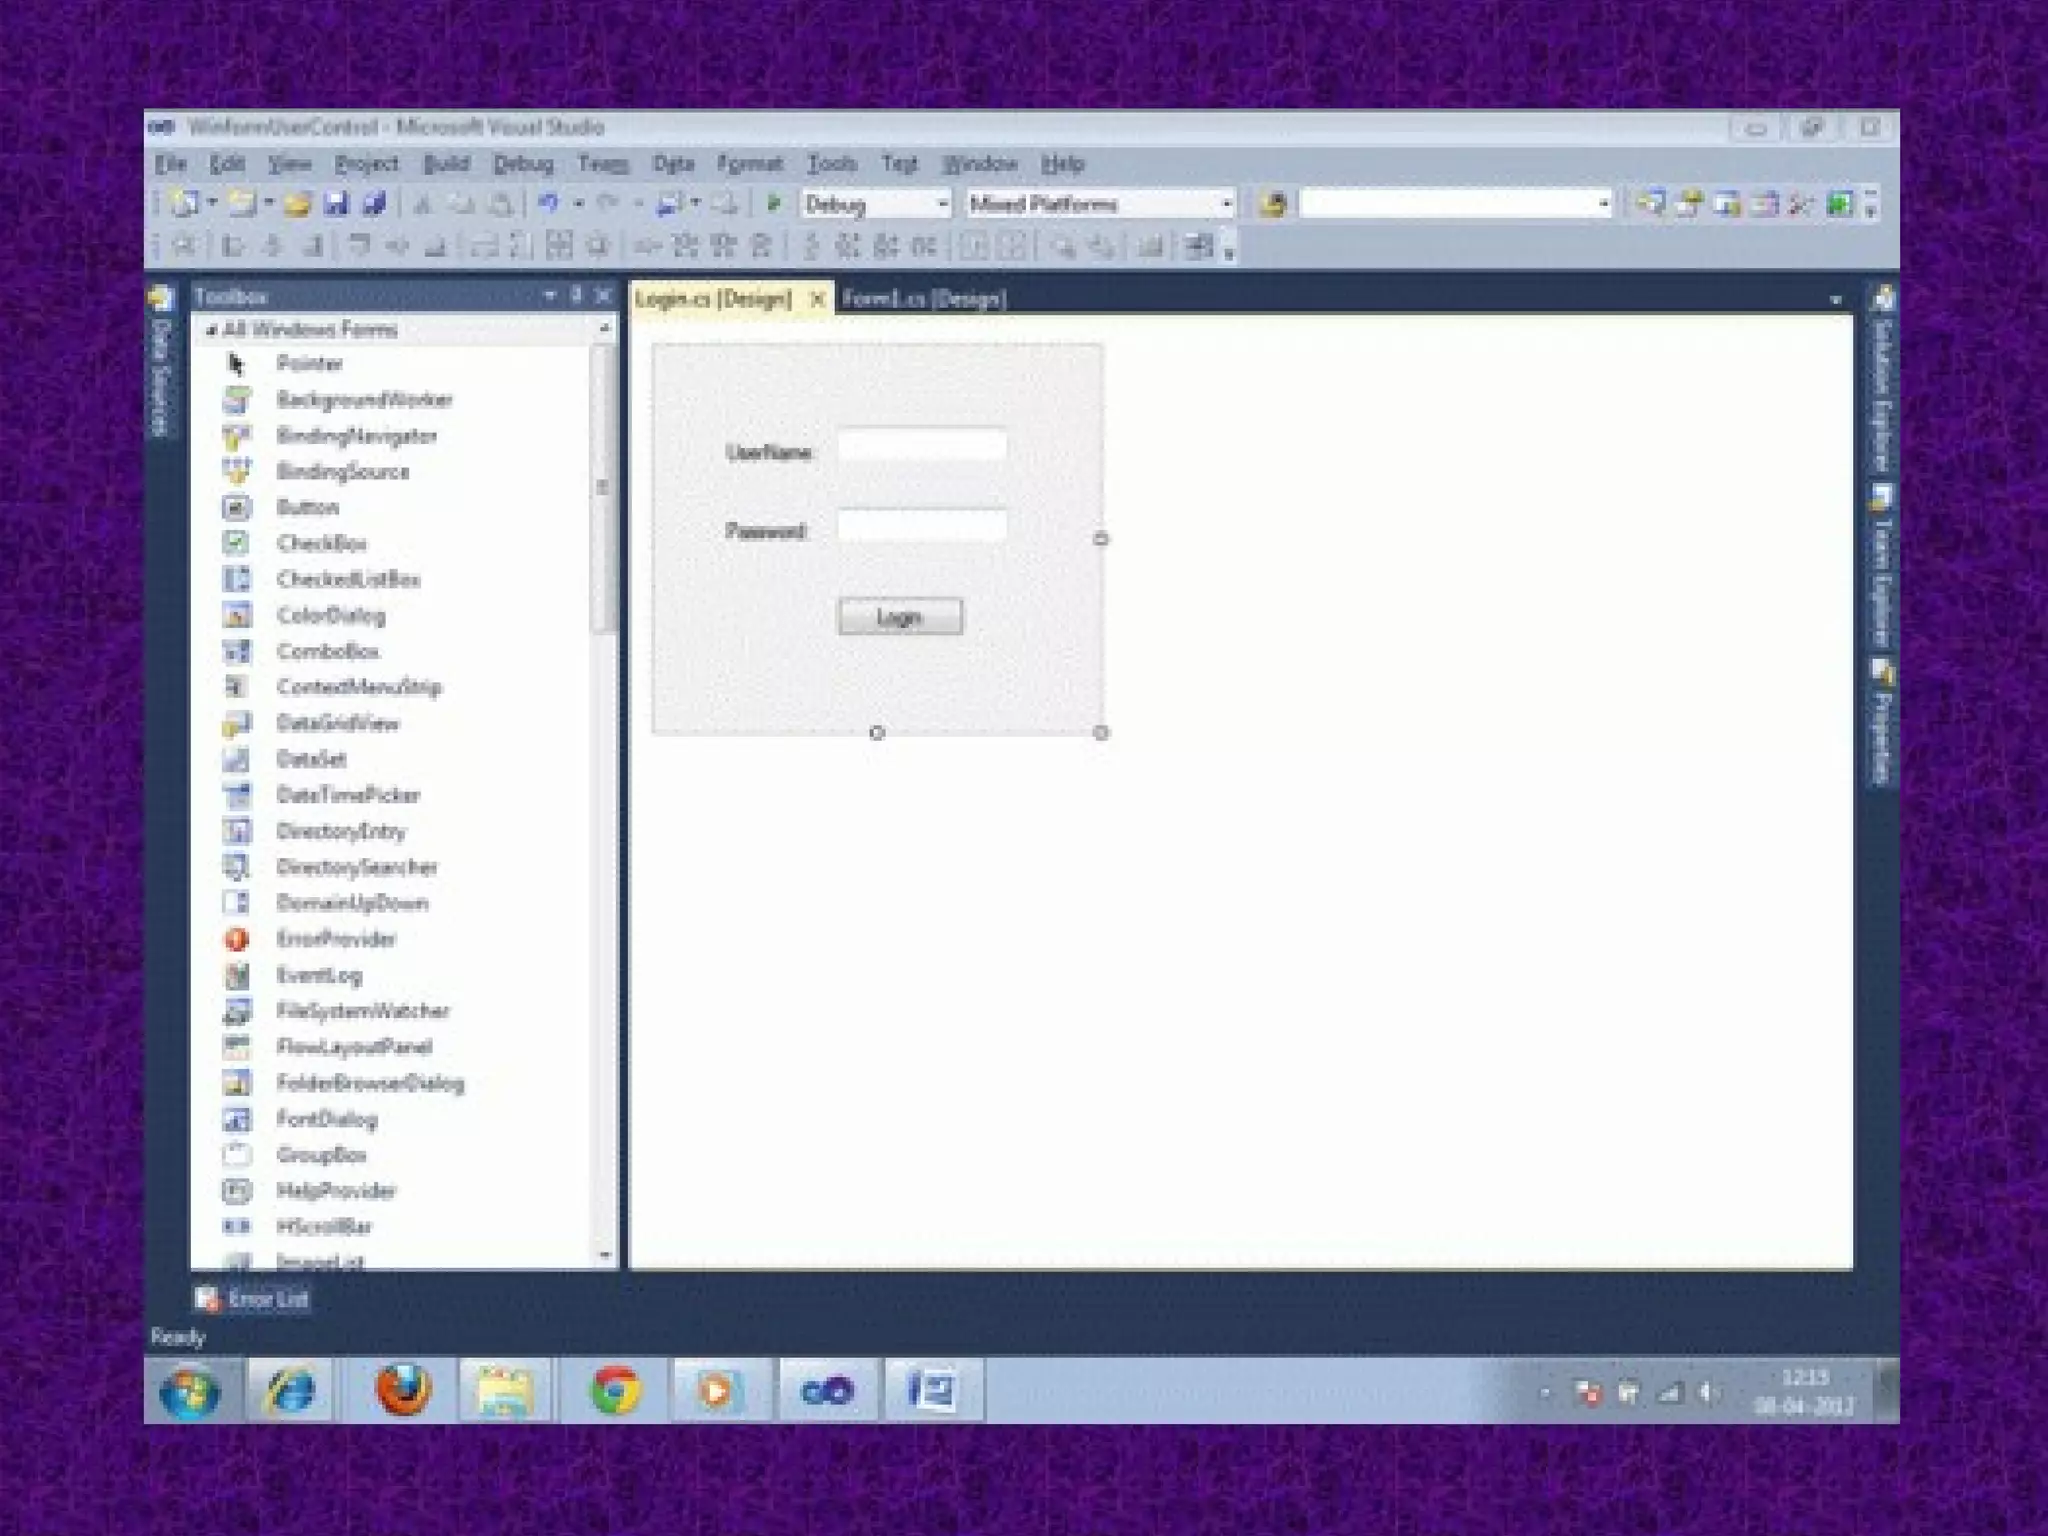Click the Login button on the form

(x=900, y=617)
